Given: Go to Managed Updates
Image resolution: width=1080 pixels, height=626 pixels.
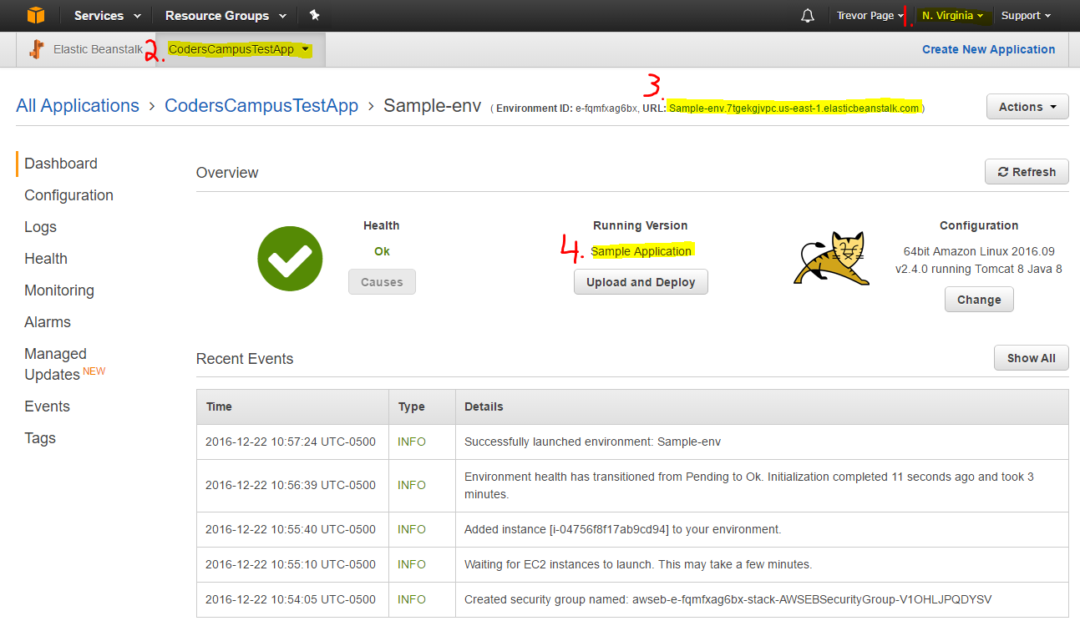Looking at the screenshot, I should coord(55,363).
